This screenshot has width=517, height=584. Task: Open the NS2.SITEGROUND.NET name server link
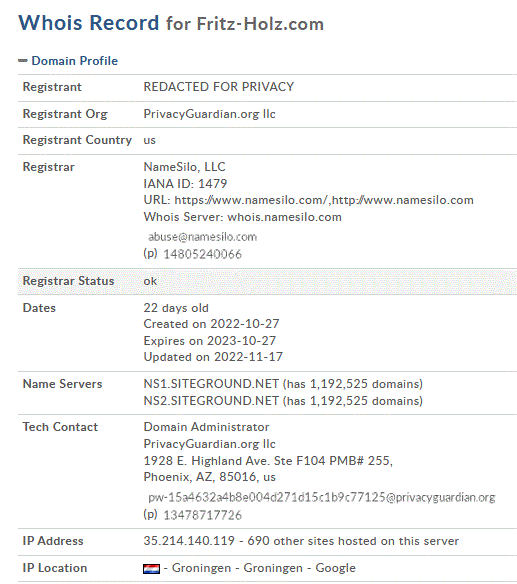click(211, 401)
